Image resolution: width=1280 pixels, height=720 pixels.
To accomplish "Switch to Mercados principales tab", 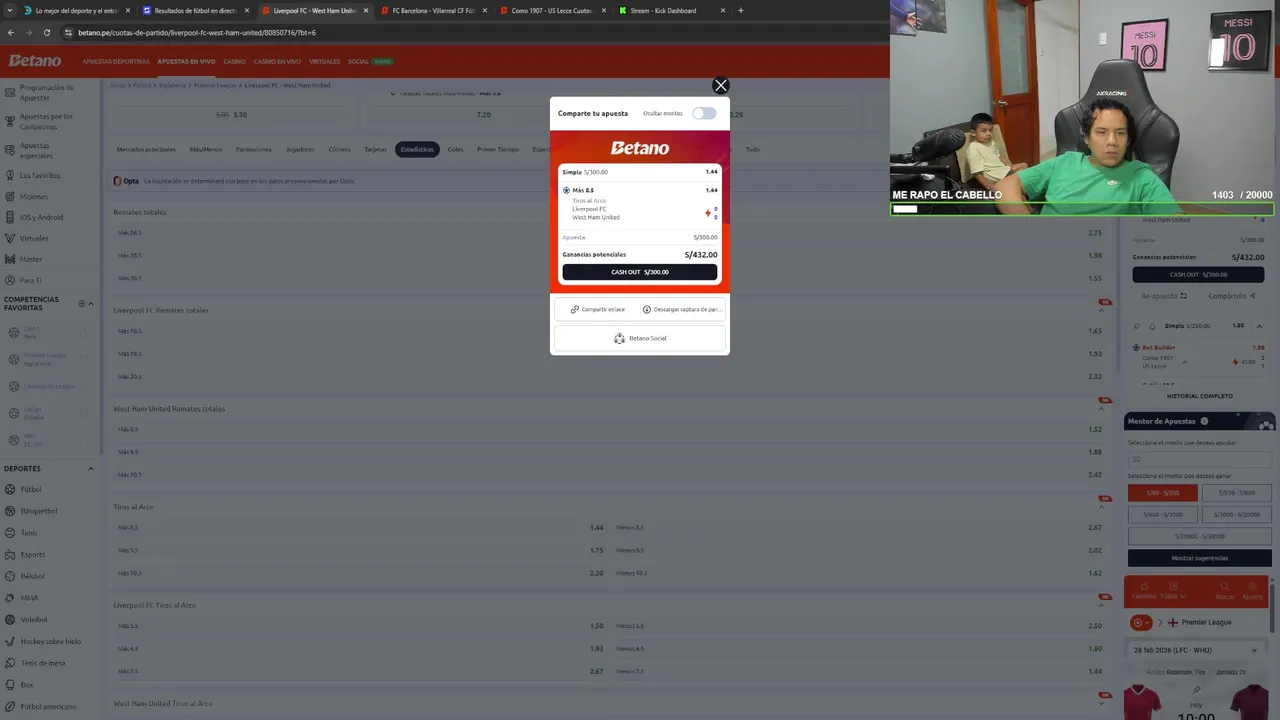I will tap(146, 149).
